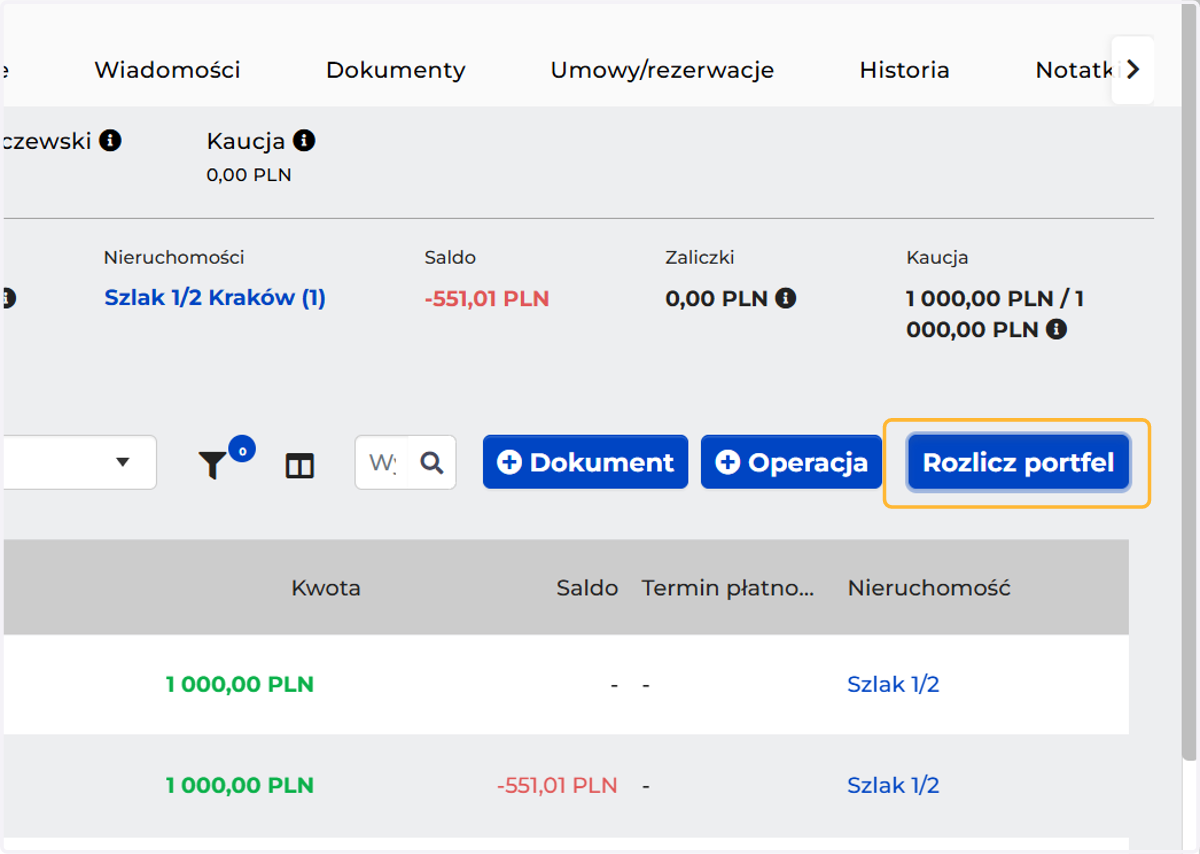The image size is (1200, 854).
Task: Show info beside top Kaucja label
Action: (x=305, y=141)
